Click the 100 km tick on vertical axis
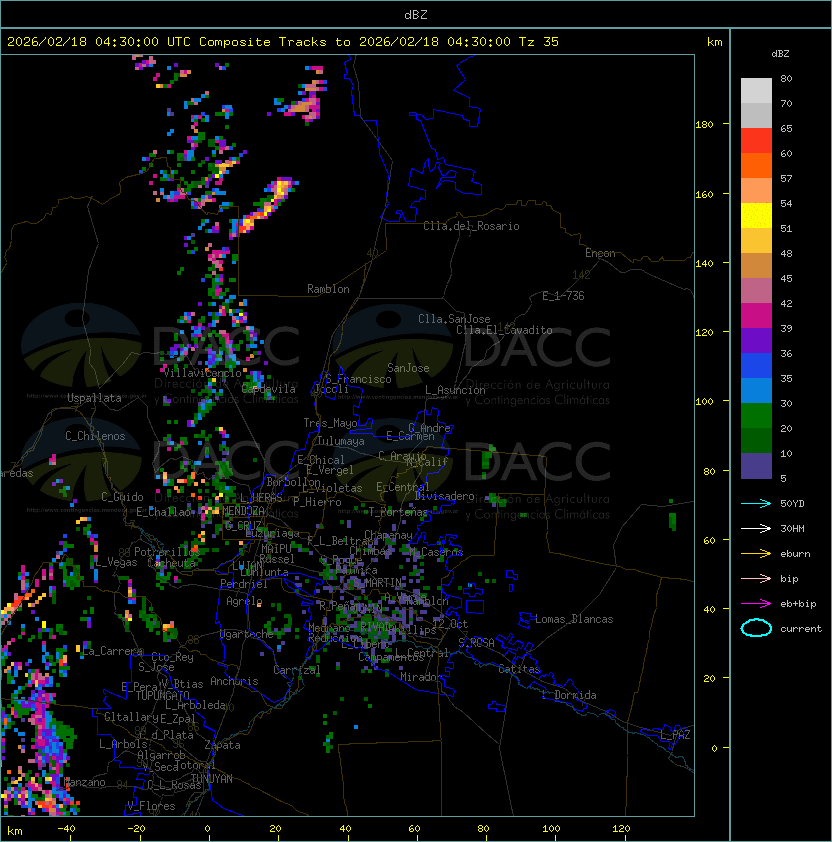 click(x=704, y=401)
